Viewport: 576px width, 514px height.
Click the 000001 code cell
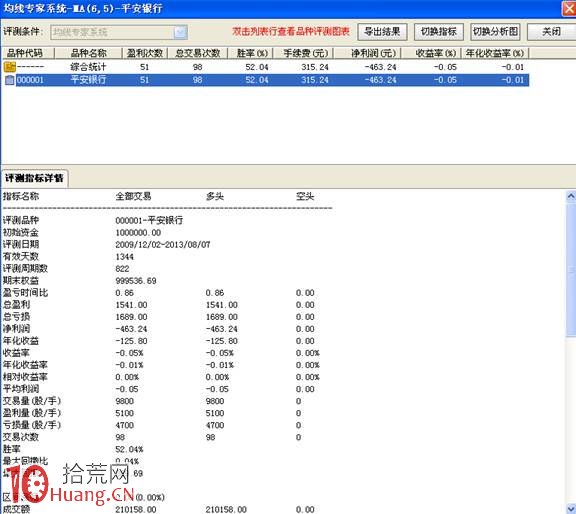30,80
